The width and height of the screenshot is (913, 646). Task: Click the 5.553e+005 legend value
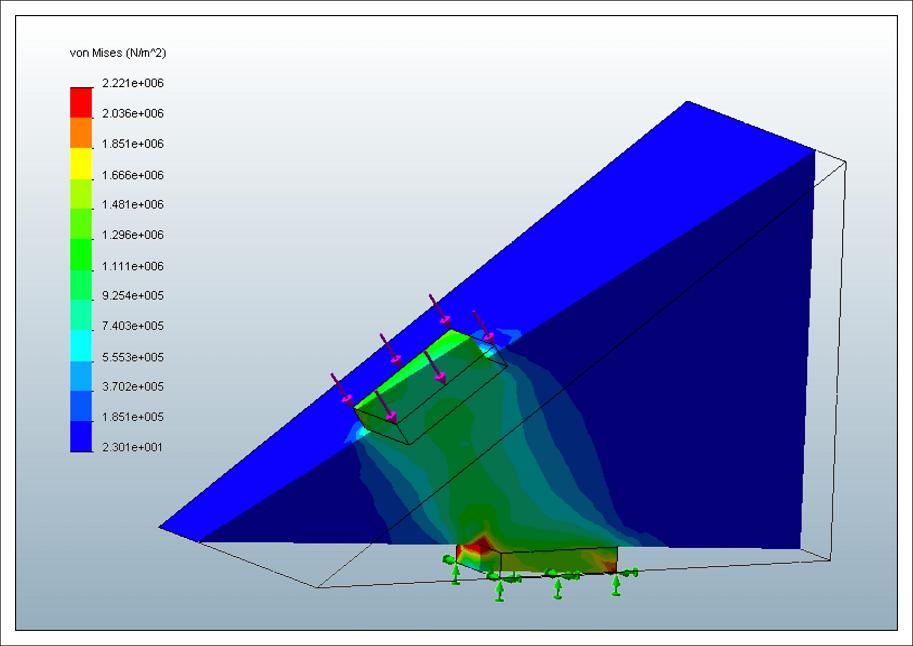coord(133,357)
